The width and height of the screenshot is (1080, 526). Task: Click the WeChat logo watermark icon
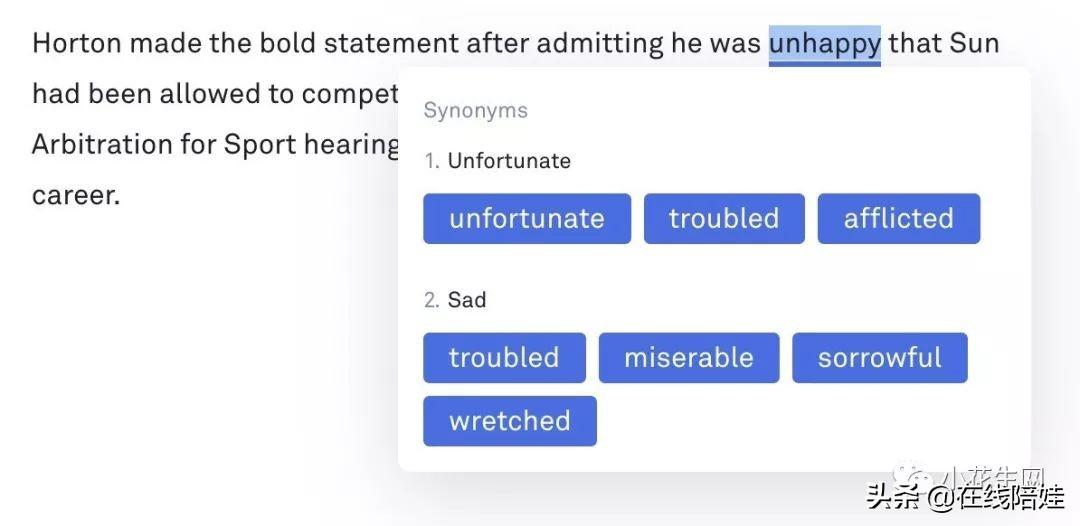point(911,477)
